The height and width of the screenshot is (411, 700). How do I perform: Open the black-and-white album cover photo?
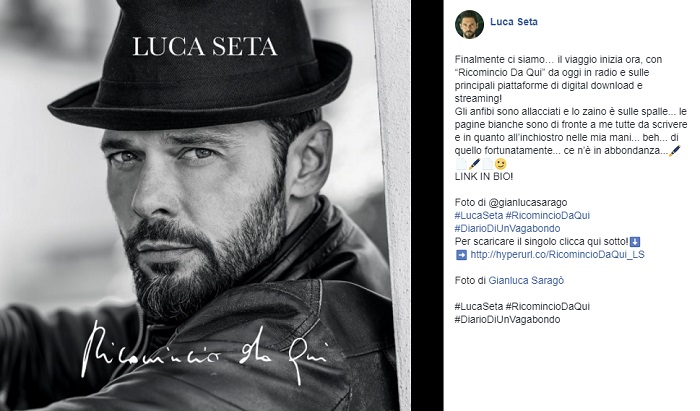[205, 205]
